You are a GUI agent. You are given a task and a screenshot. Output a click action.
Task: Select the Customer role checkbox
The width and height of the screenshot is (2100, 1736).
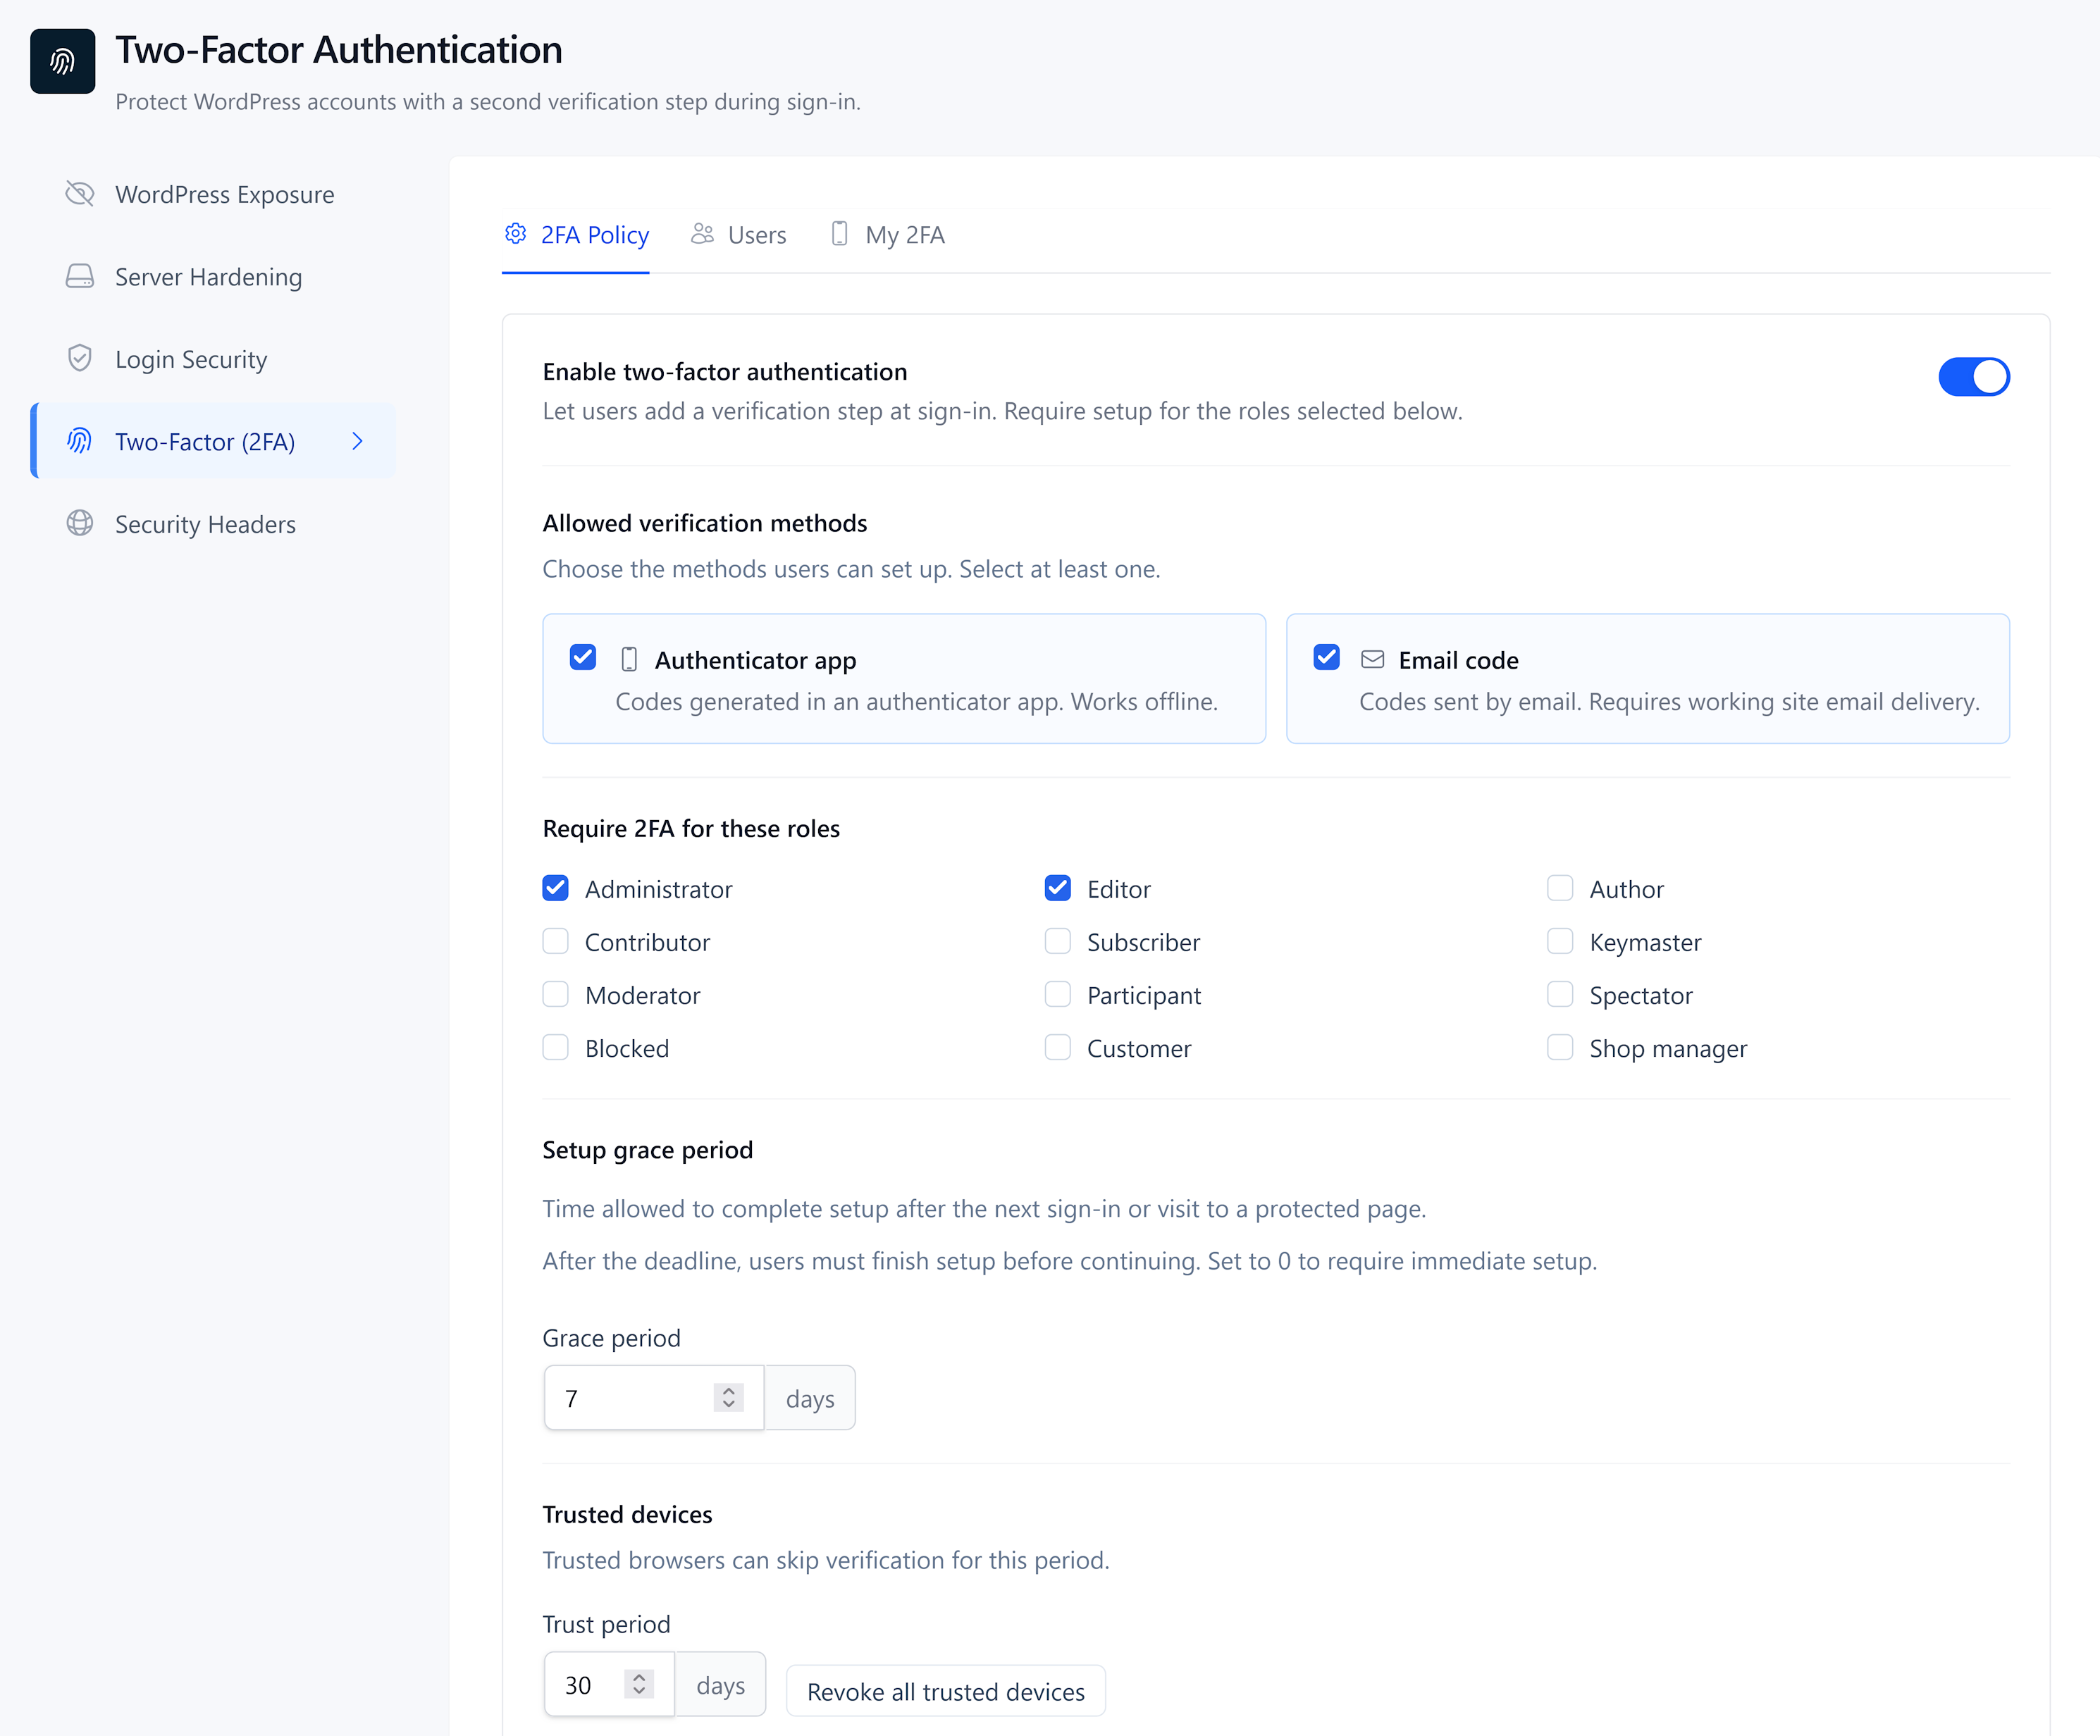pos(1058,1047)
